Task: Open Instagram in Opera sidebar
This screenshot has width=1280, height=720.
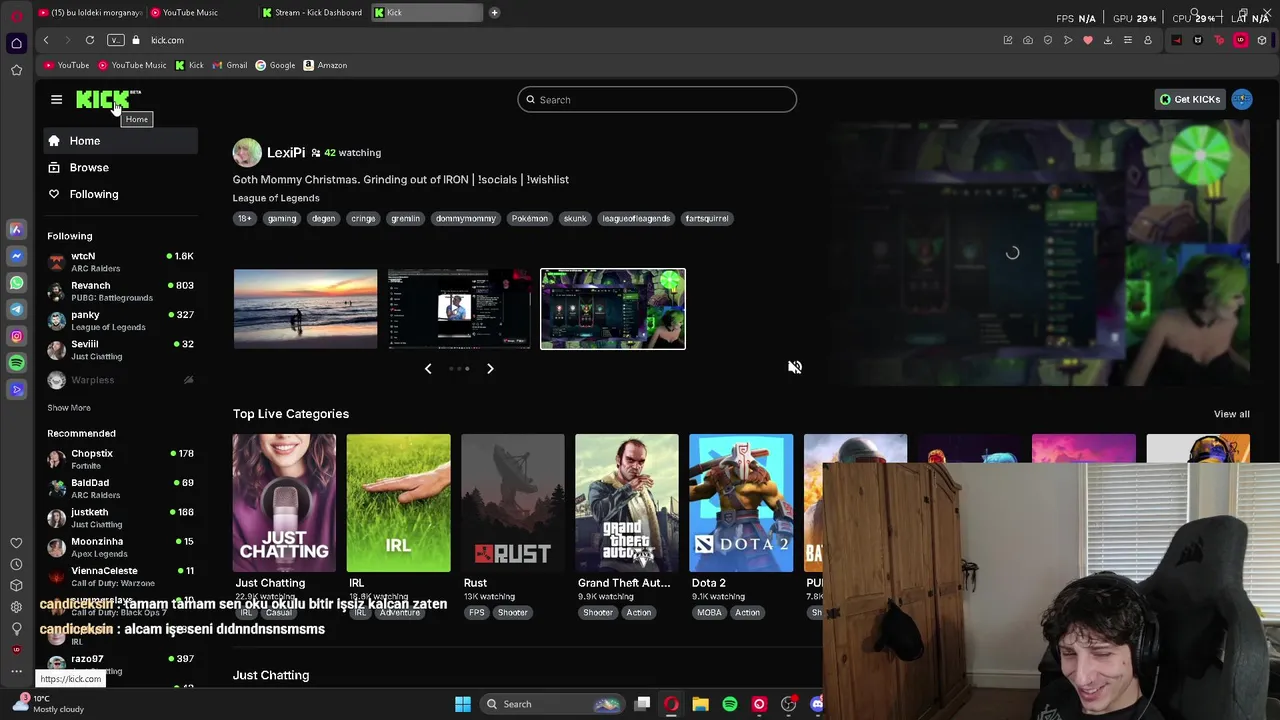Action: (16, 336)
